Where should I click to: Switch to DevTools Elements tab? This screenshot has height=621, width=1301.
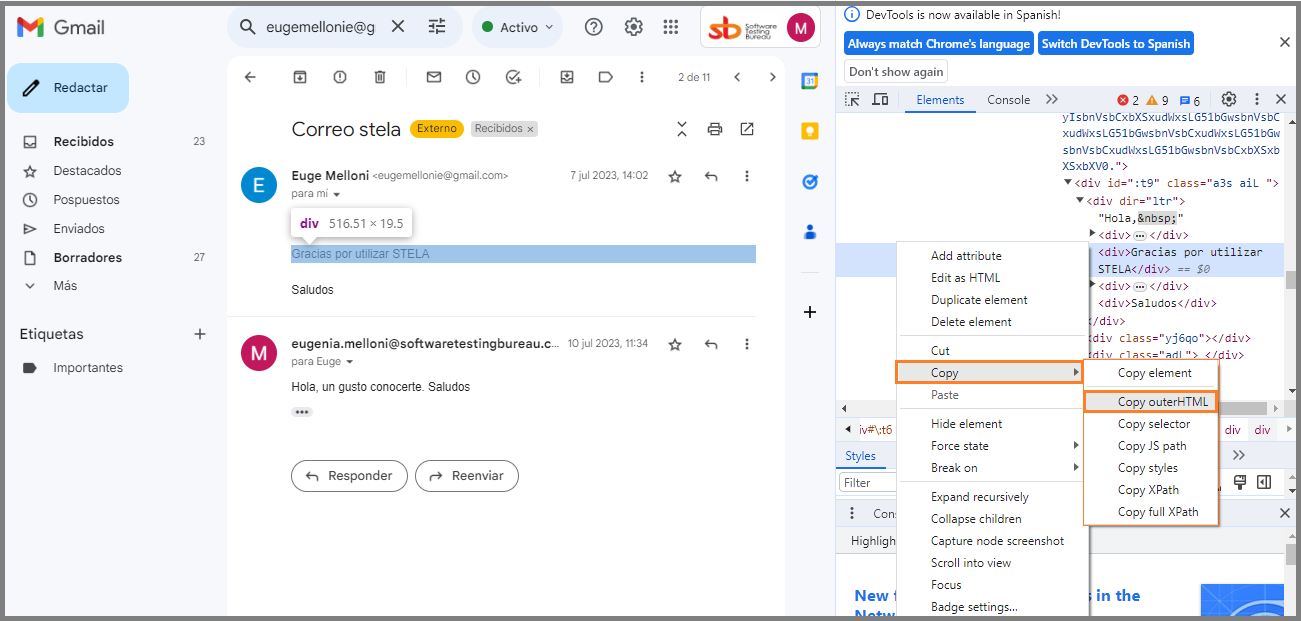pyautogui.click(x=940, y=100)
